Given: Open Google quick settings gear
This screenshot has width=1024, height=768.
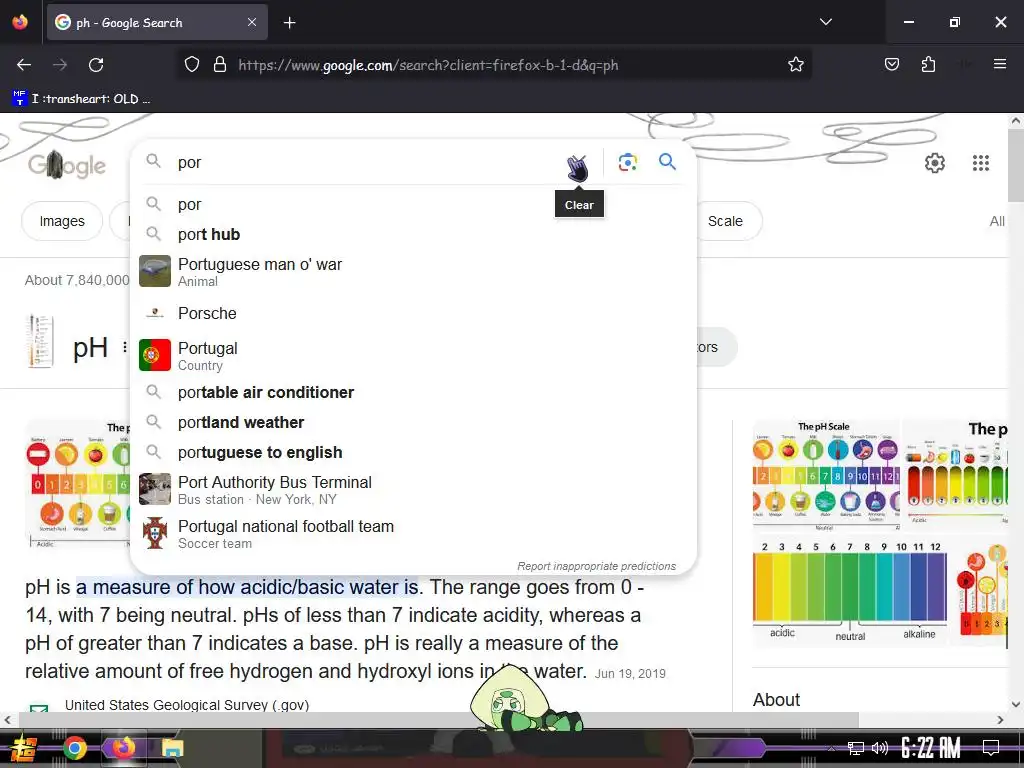Looking at the screenshot, I should (x=935, y=163).
